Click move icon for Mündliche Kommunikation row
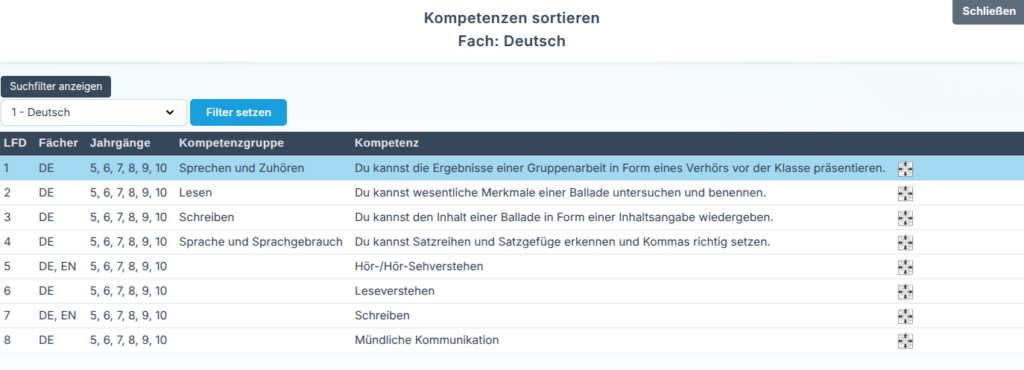 click(x=905, y=341)
